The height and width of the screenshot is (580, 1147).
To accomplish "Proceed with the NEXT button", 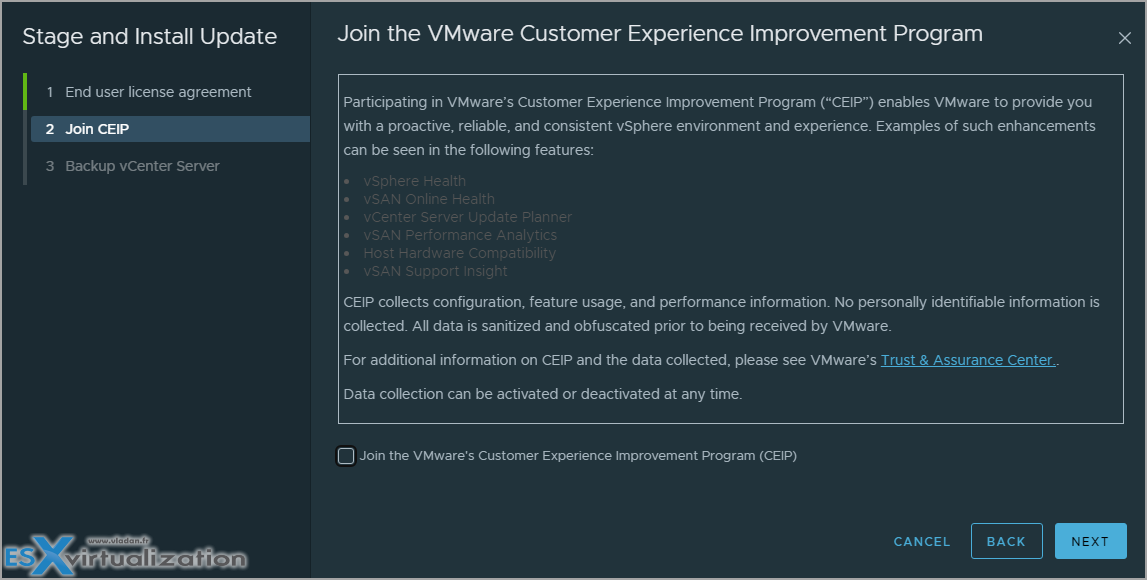I will click(1090, 541).
